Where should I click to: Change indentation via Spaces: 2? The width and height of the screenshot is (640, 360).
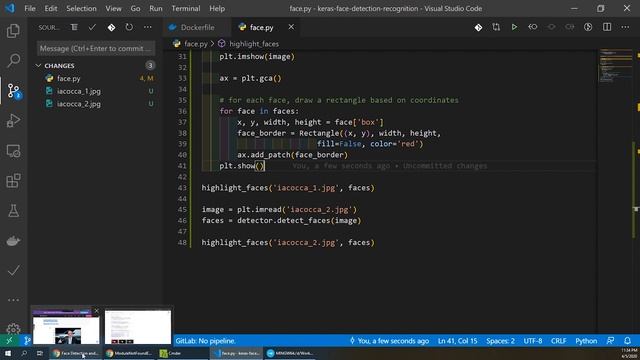[500, 341]
